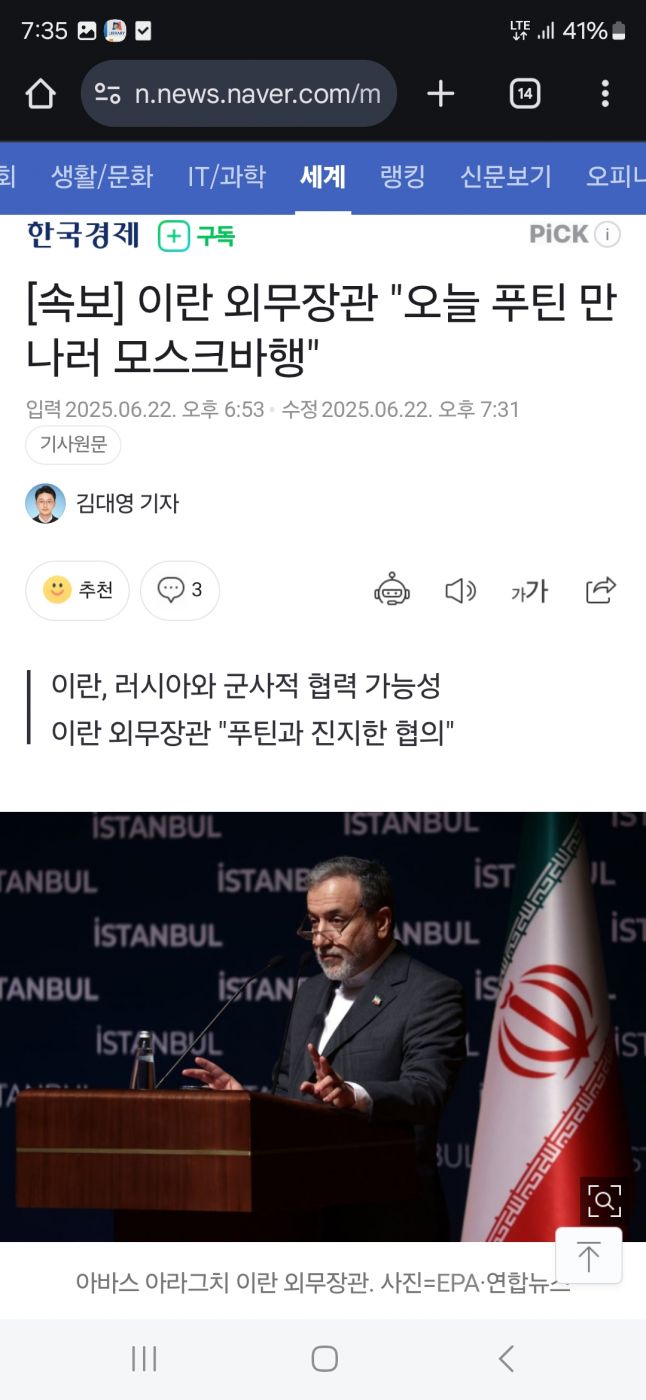The height and width of the screenshot is (1400, 646).
Task: Open the 기사원문 original article link
Action: pyautogui.click(x=73, y=445)
